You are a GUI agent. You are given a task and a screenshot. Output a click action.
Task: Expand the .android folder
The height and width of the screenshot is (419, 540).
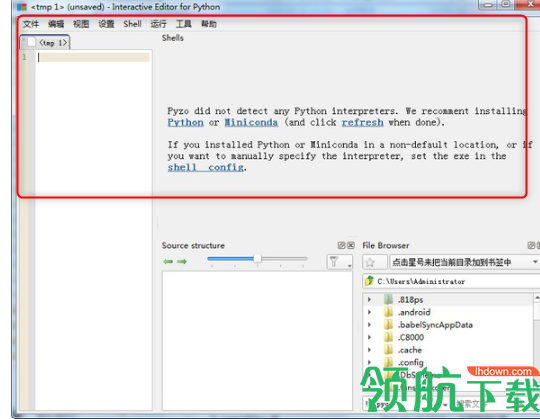click(370, 312)
